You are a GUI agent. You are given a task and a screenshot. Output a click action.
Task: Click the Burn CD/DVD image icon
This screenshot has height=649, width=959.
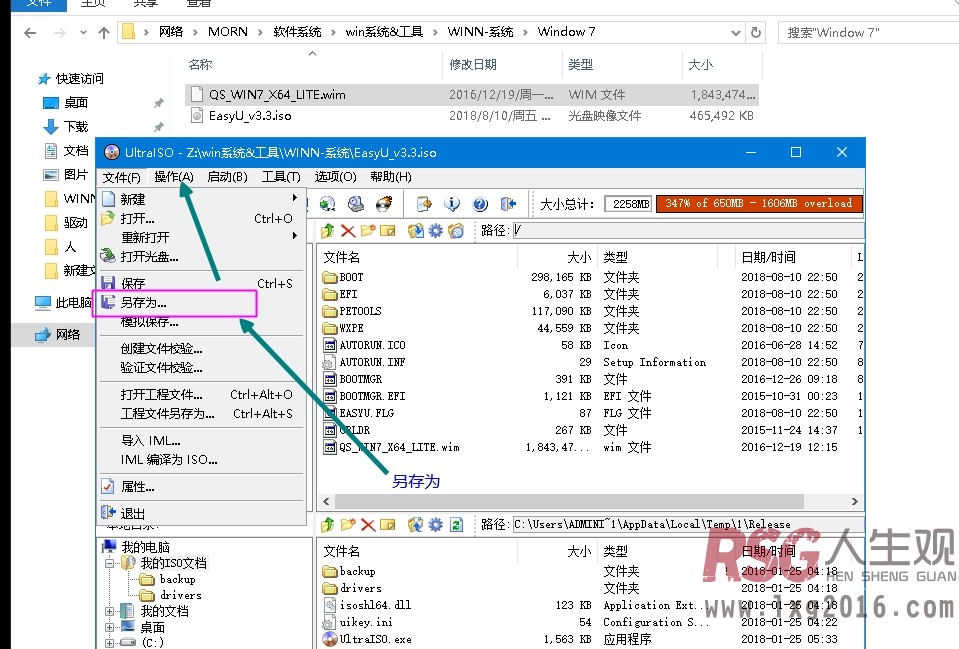pos(384,204)
